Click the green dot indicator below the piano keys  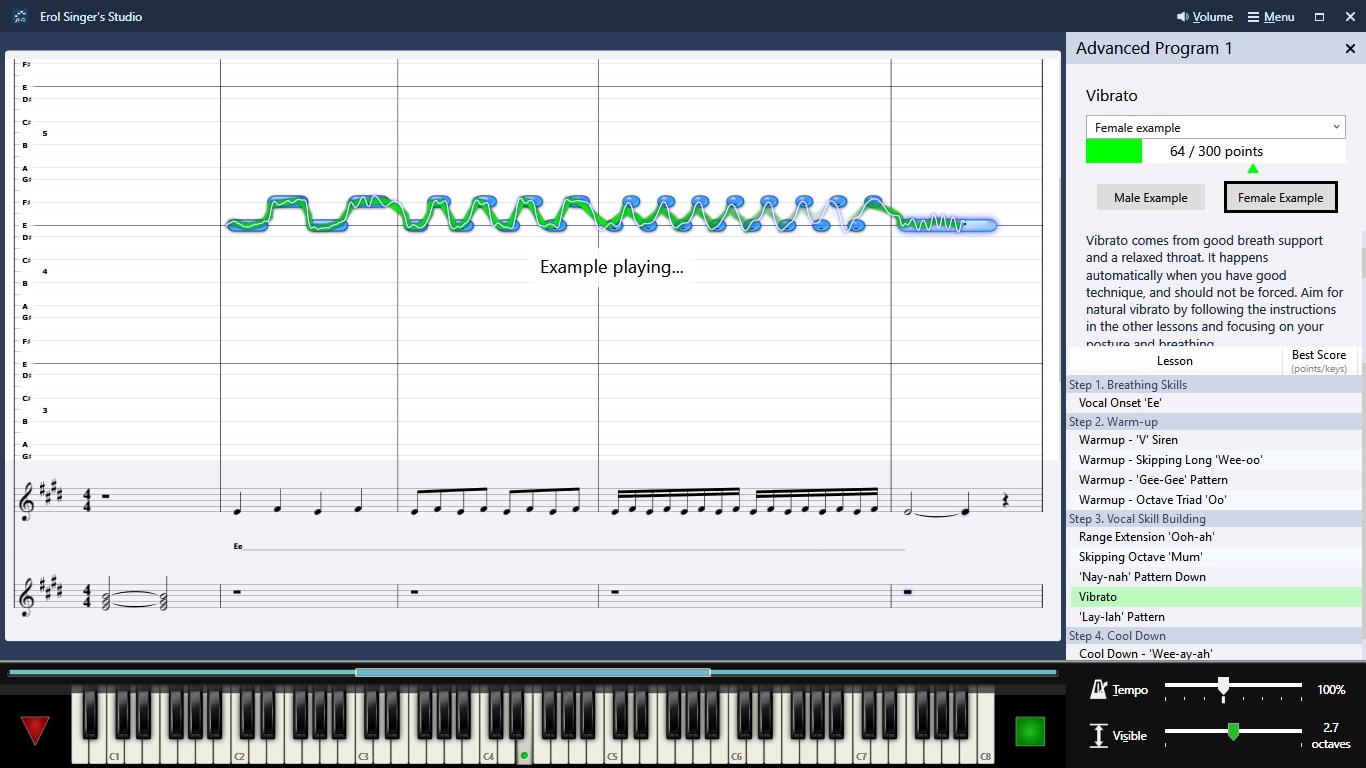coord(524,755)
